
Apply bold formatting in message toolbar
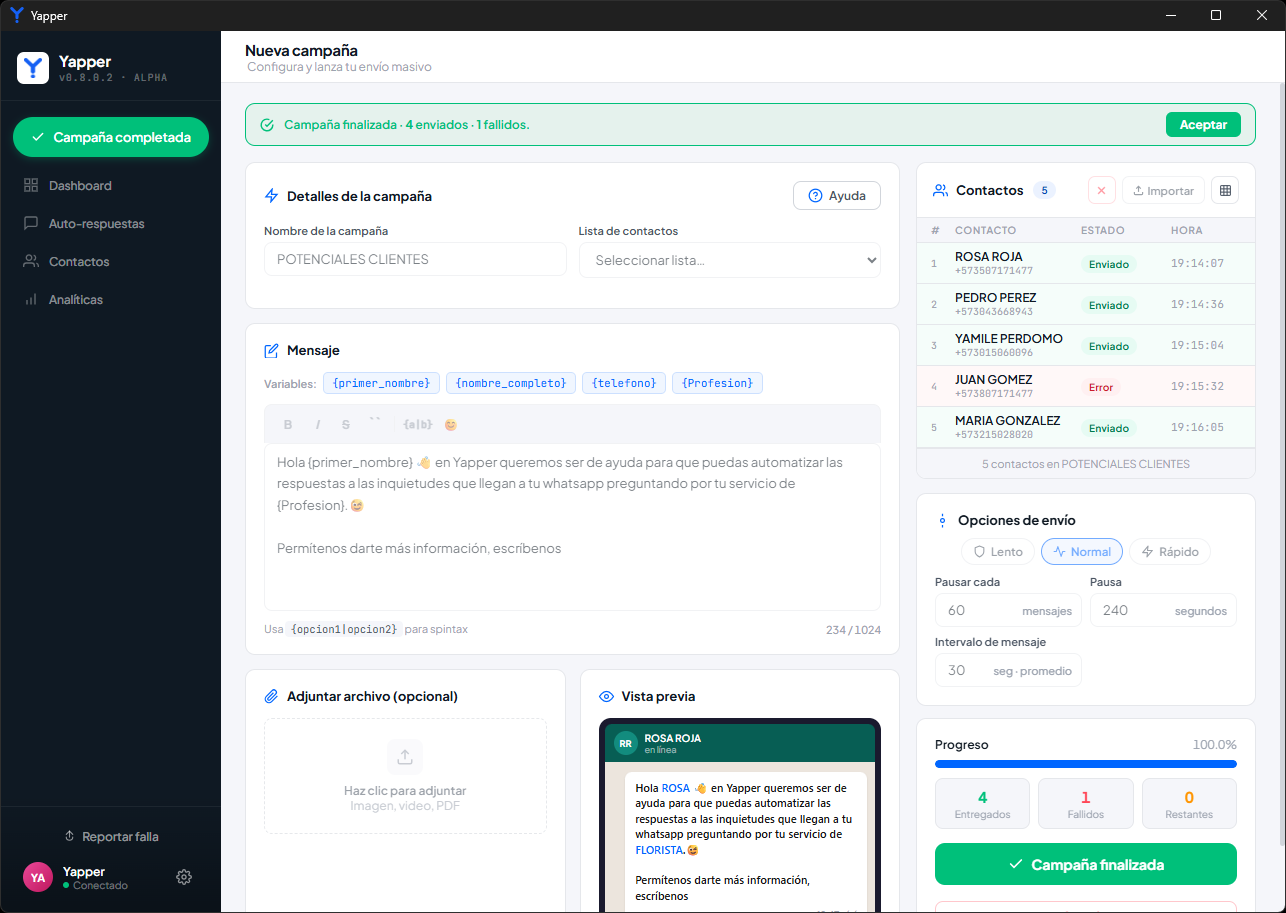tap(288, 424)
